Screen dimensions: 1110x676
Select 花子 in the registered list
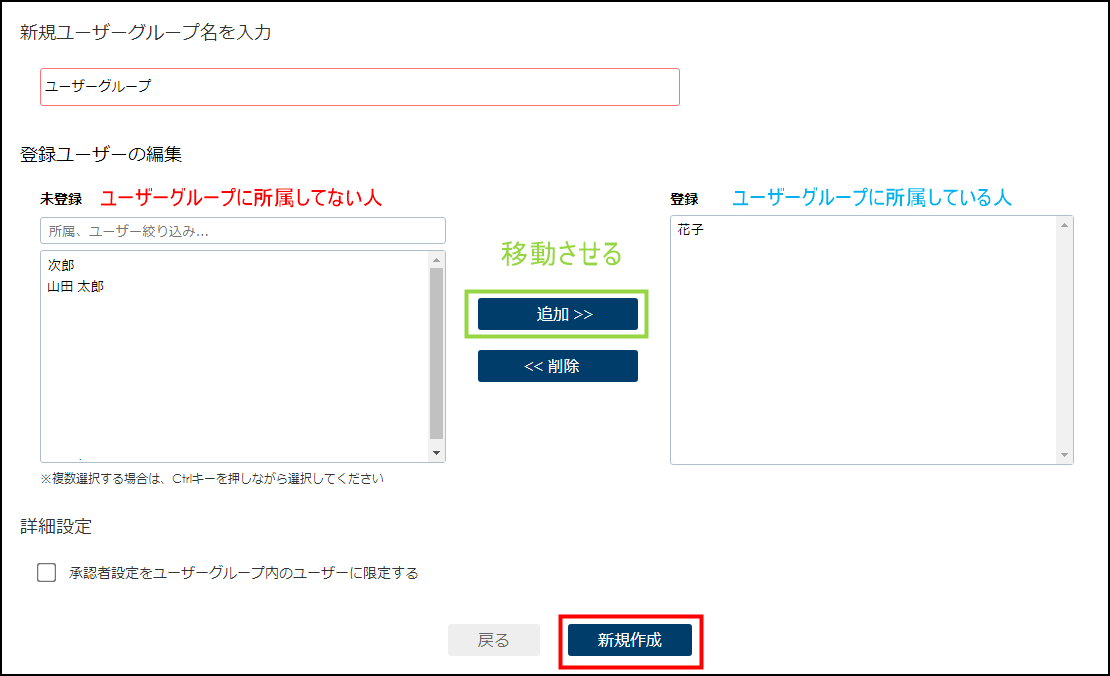[690, 229]
